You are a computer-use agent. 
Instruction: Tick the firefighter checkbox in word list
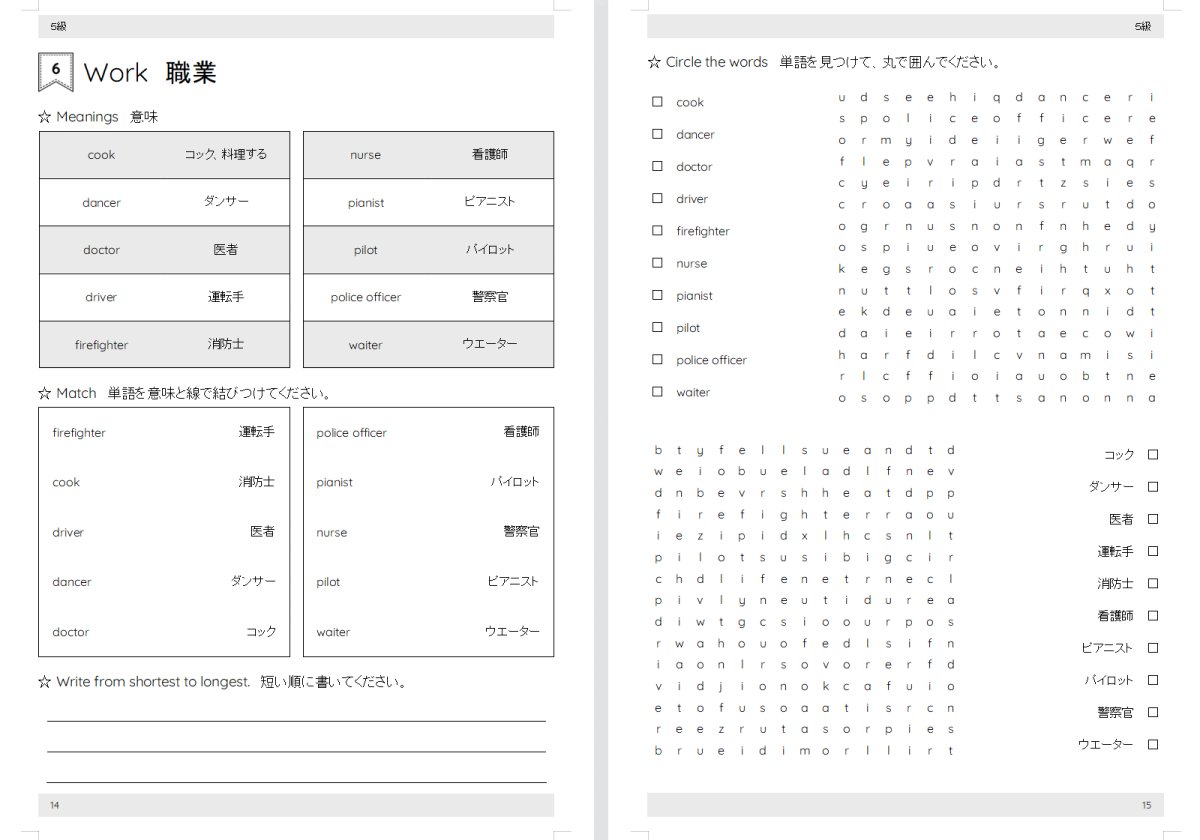coord(657,231)
